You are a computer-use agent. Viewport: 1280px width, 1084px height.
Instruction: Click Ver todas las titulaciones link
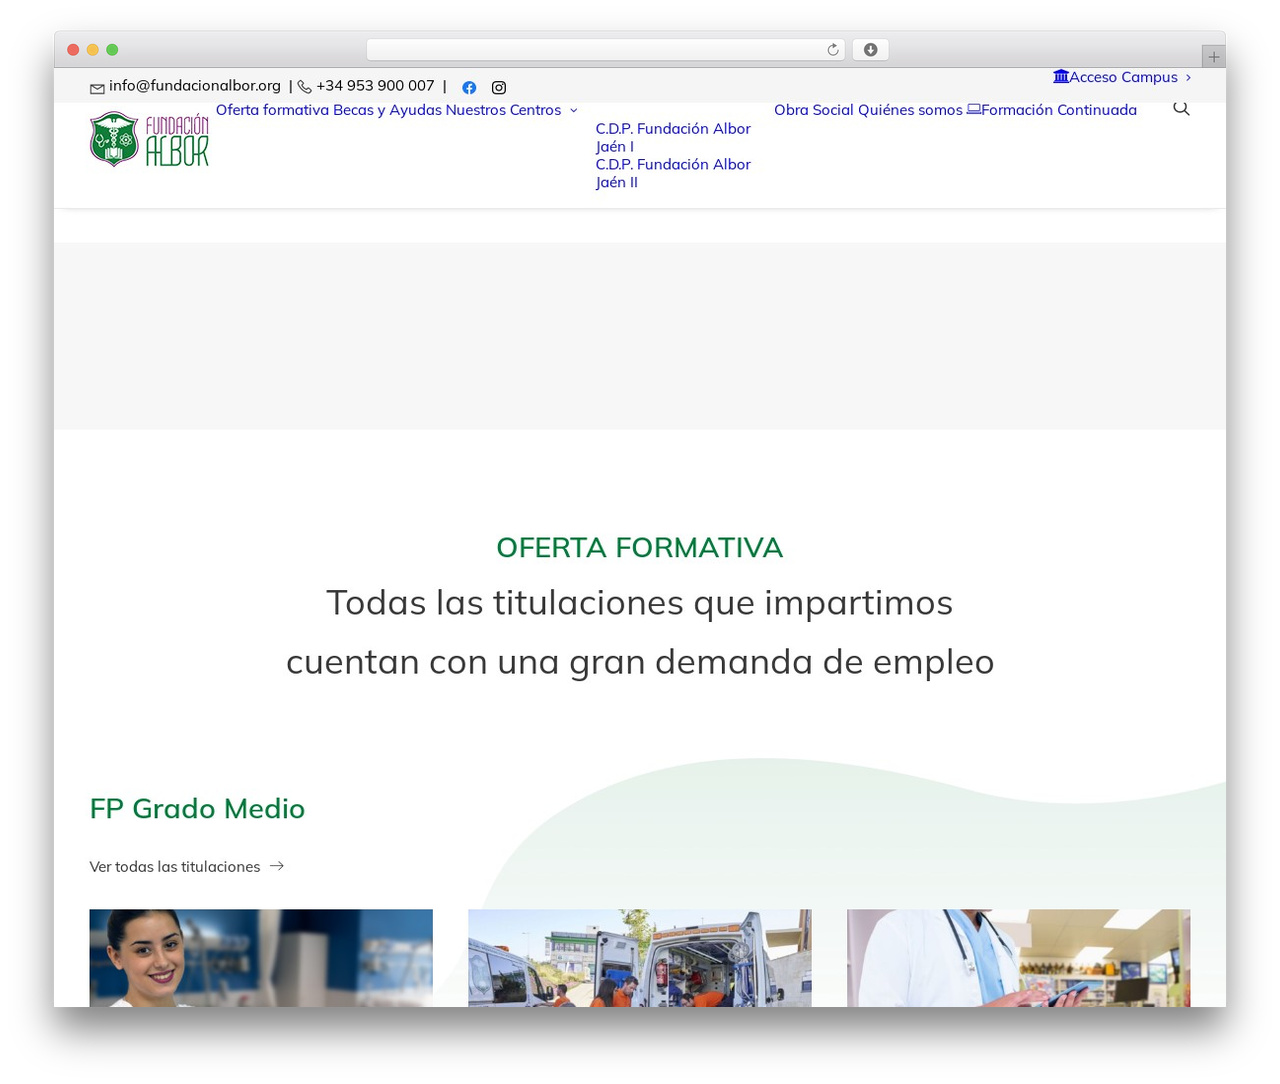pos(175,867)
